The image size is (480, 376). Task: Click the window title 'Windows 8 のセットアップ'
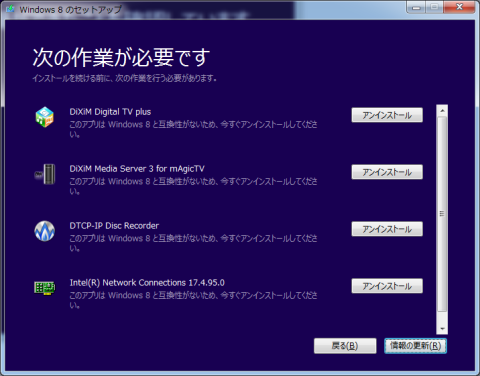[71, 10]
